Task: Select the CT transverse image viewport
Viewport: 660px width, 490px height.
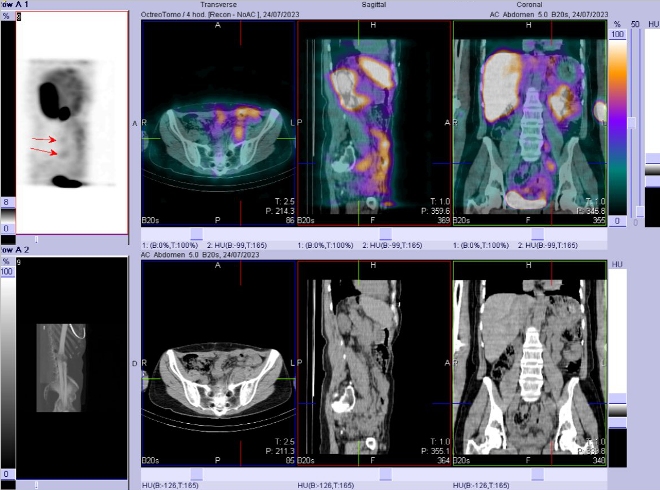Action: click(x=219, y=365)
